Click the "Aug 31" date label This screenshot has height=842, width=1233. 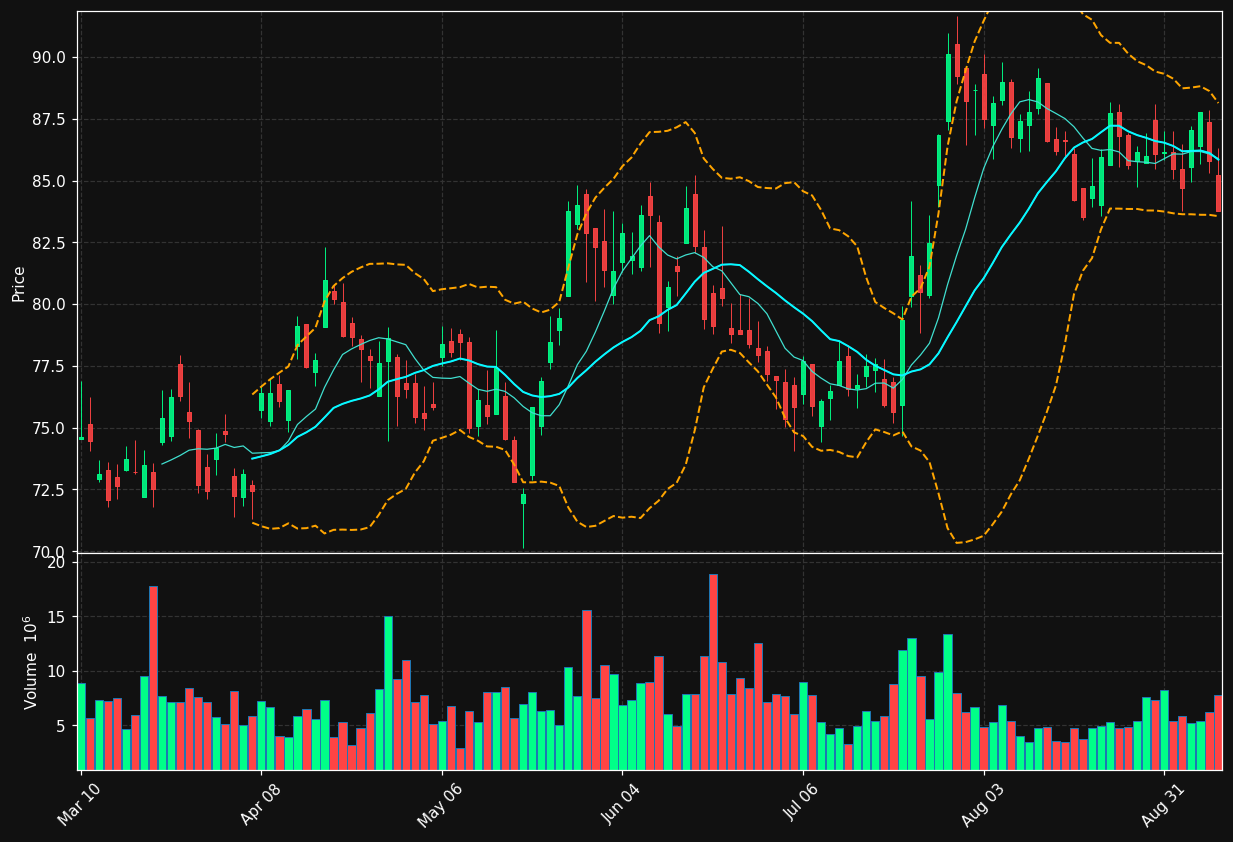pyautogui.click(x=1162, y=804)
